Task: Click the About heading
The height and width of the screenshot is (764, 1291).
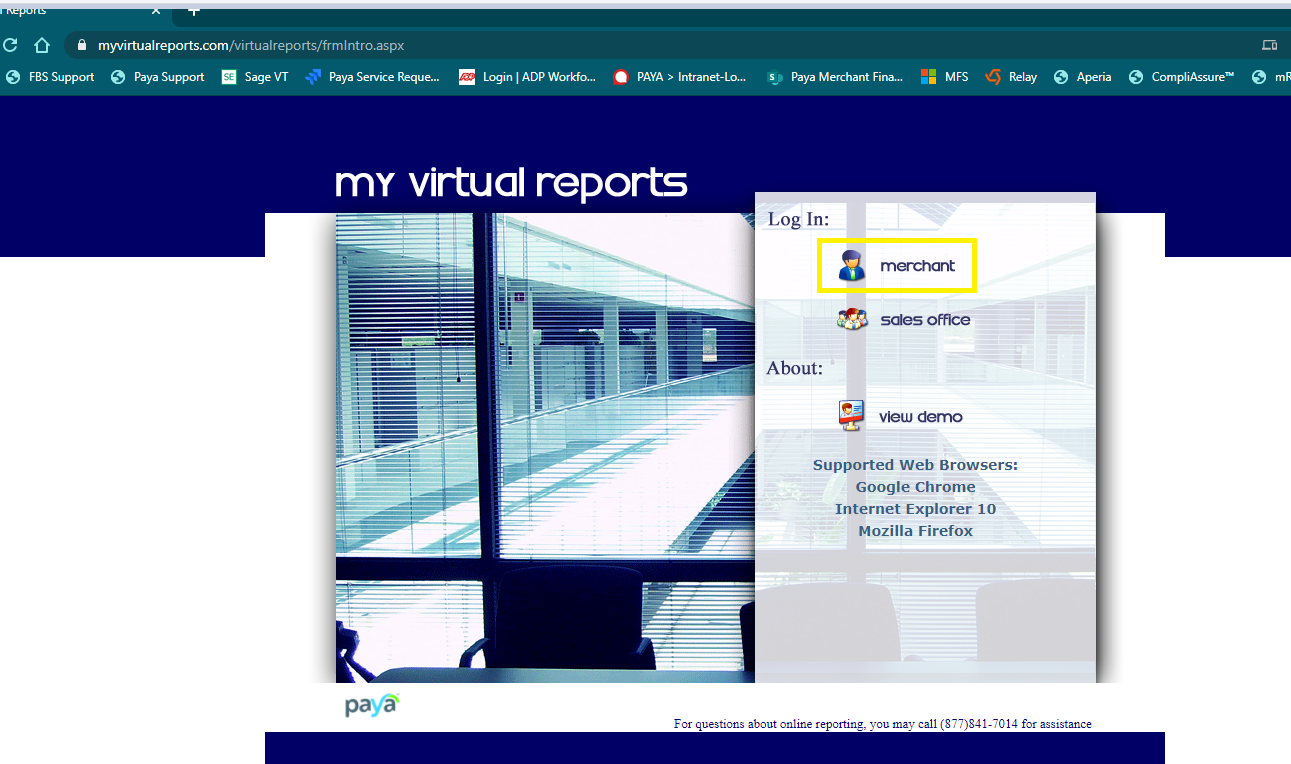Action: (794, 368)
